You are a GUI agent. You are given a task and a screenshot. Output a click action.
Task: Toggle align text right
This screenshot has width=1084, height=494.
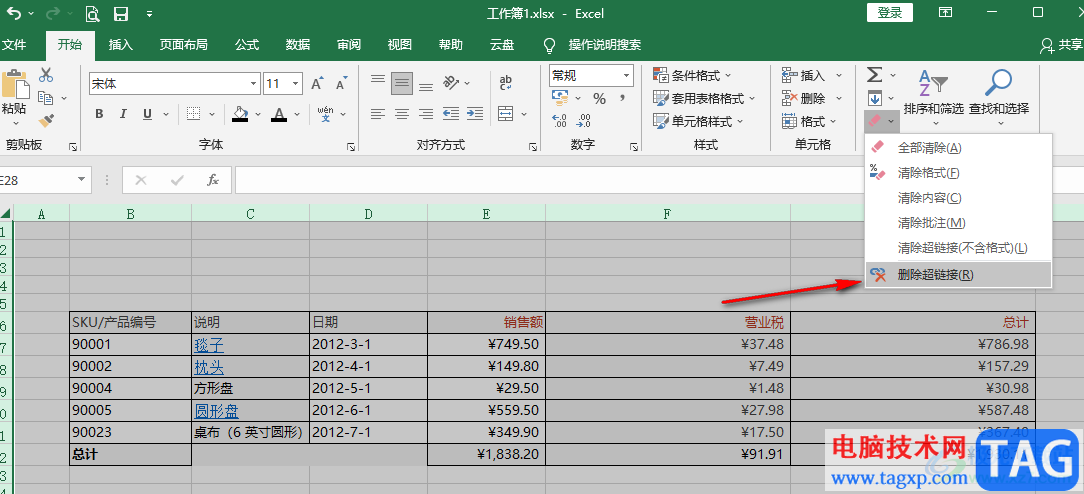tap(426, 113)
